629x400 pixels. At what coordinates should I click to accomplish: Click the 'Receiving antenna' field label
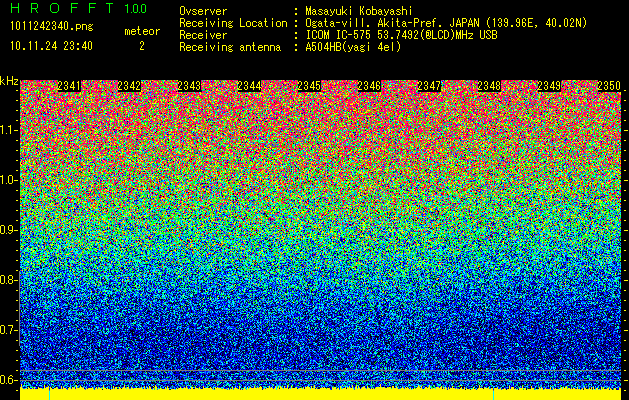click(230, 47)
